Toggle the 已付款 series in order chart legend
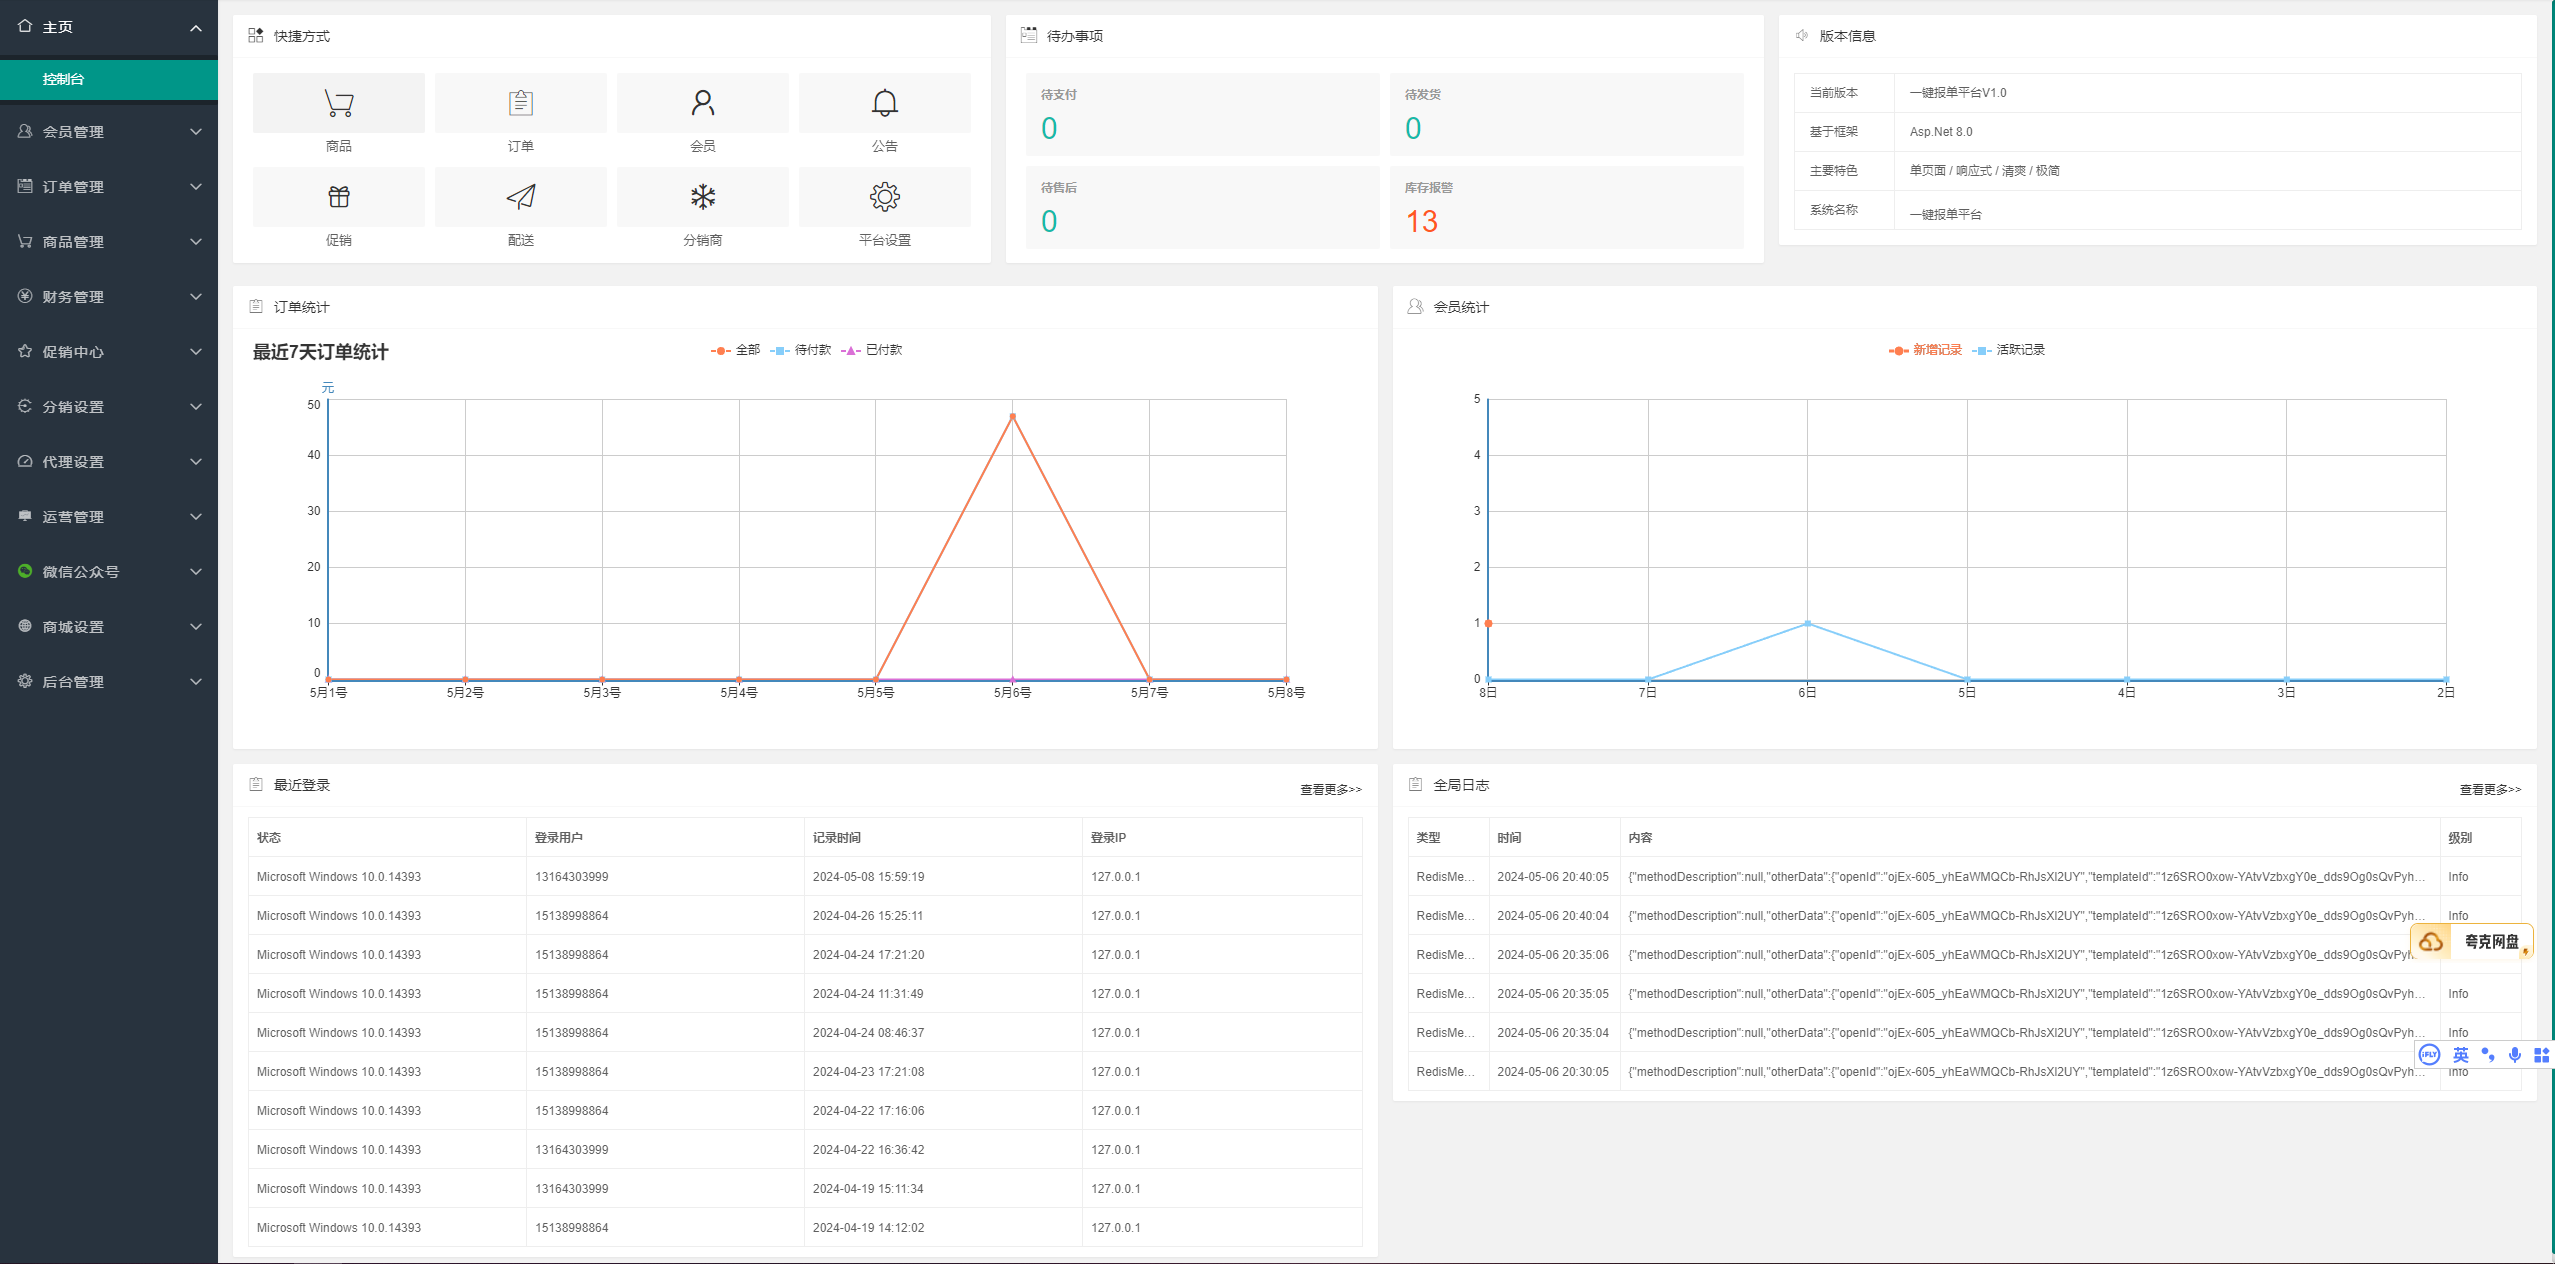Screen dimensions: 2555x1264 pos(872,350)
